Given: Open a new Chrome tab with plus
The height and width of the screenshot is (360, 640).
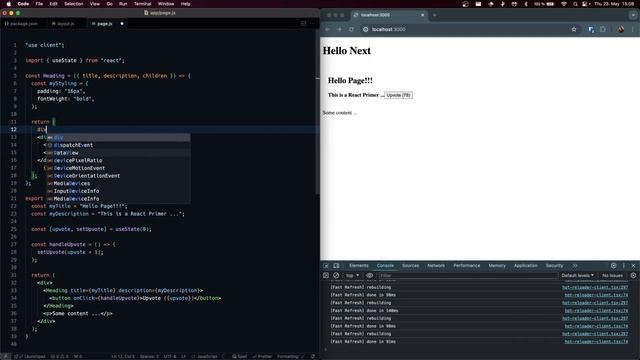Looking at the screenshot, I should click(435, 15).
